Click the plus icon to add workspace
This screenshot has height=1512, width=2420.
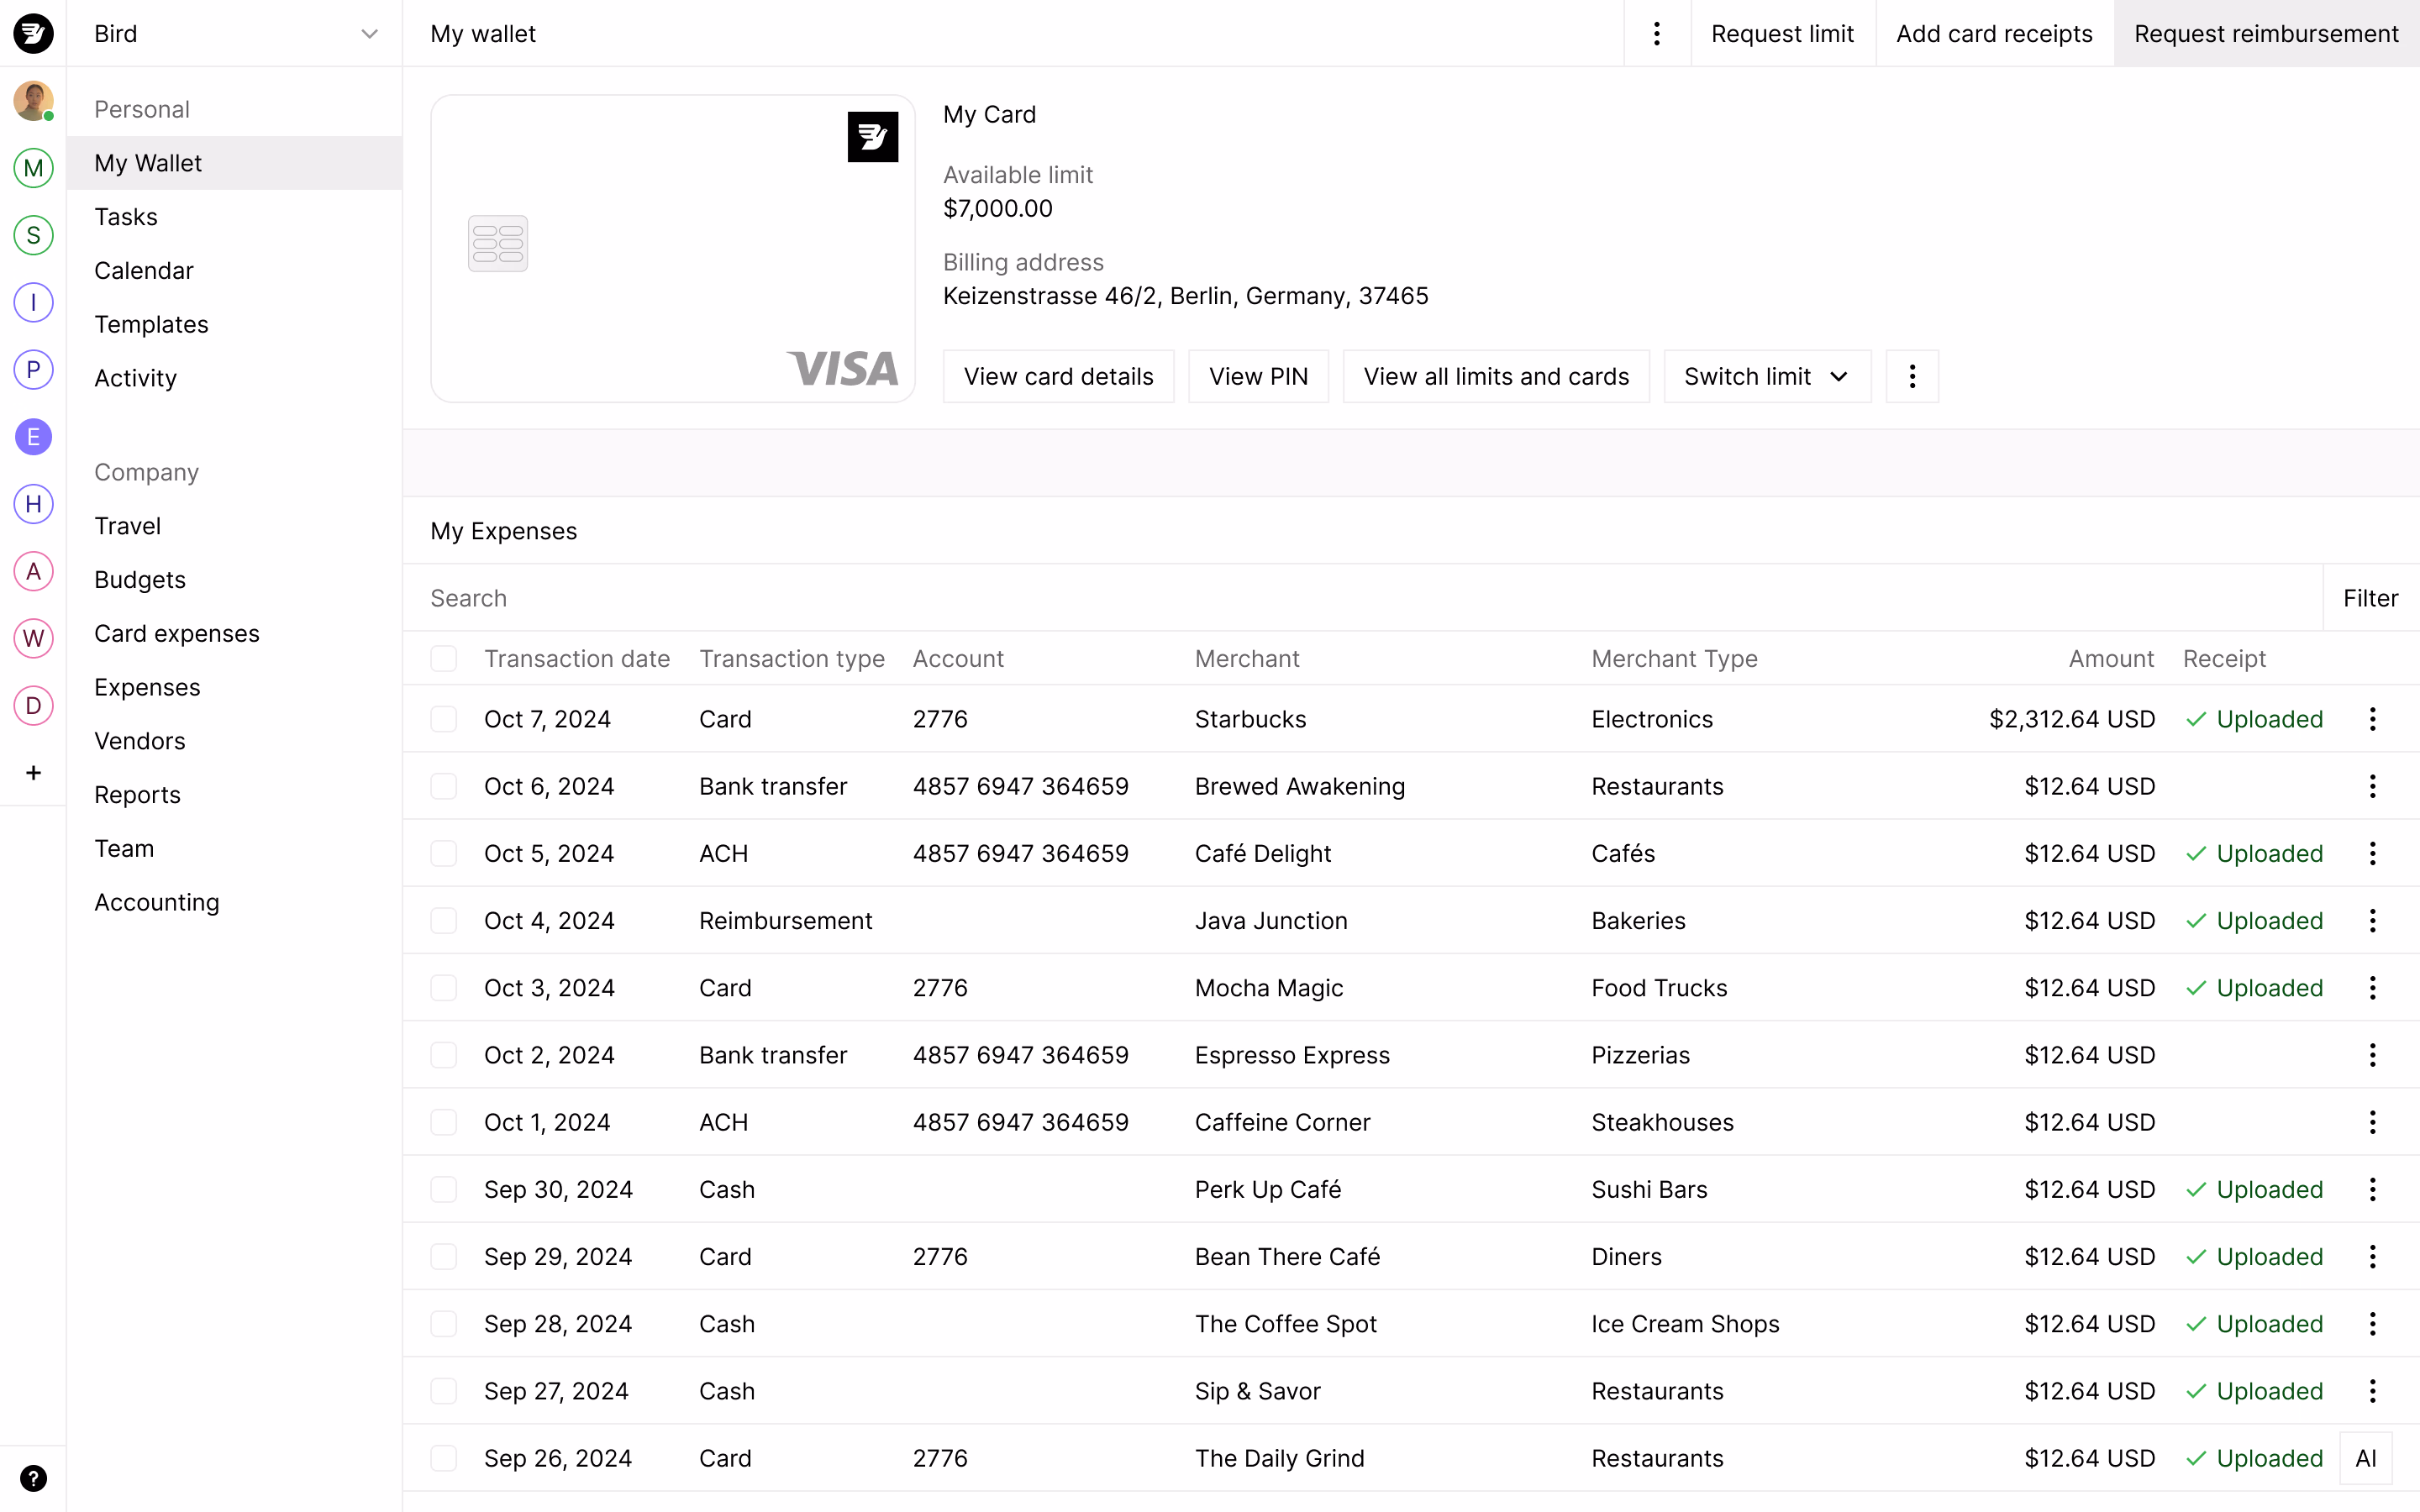click(x=33, y=773)
